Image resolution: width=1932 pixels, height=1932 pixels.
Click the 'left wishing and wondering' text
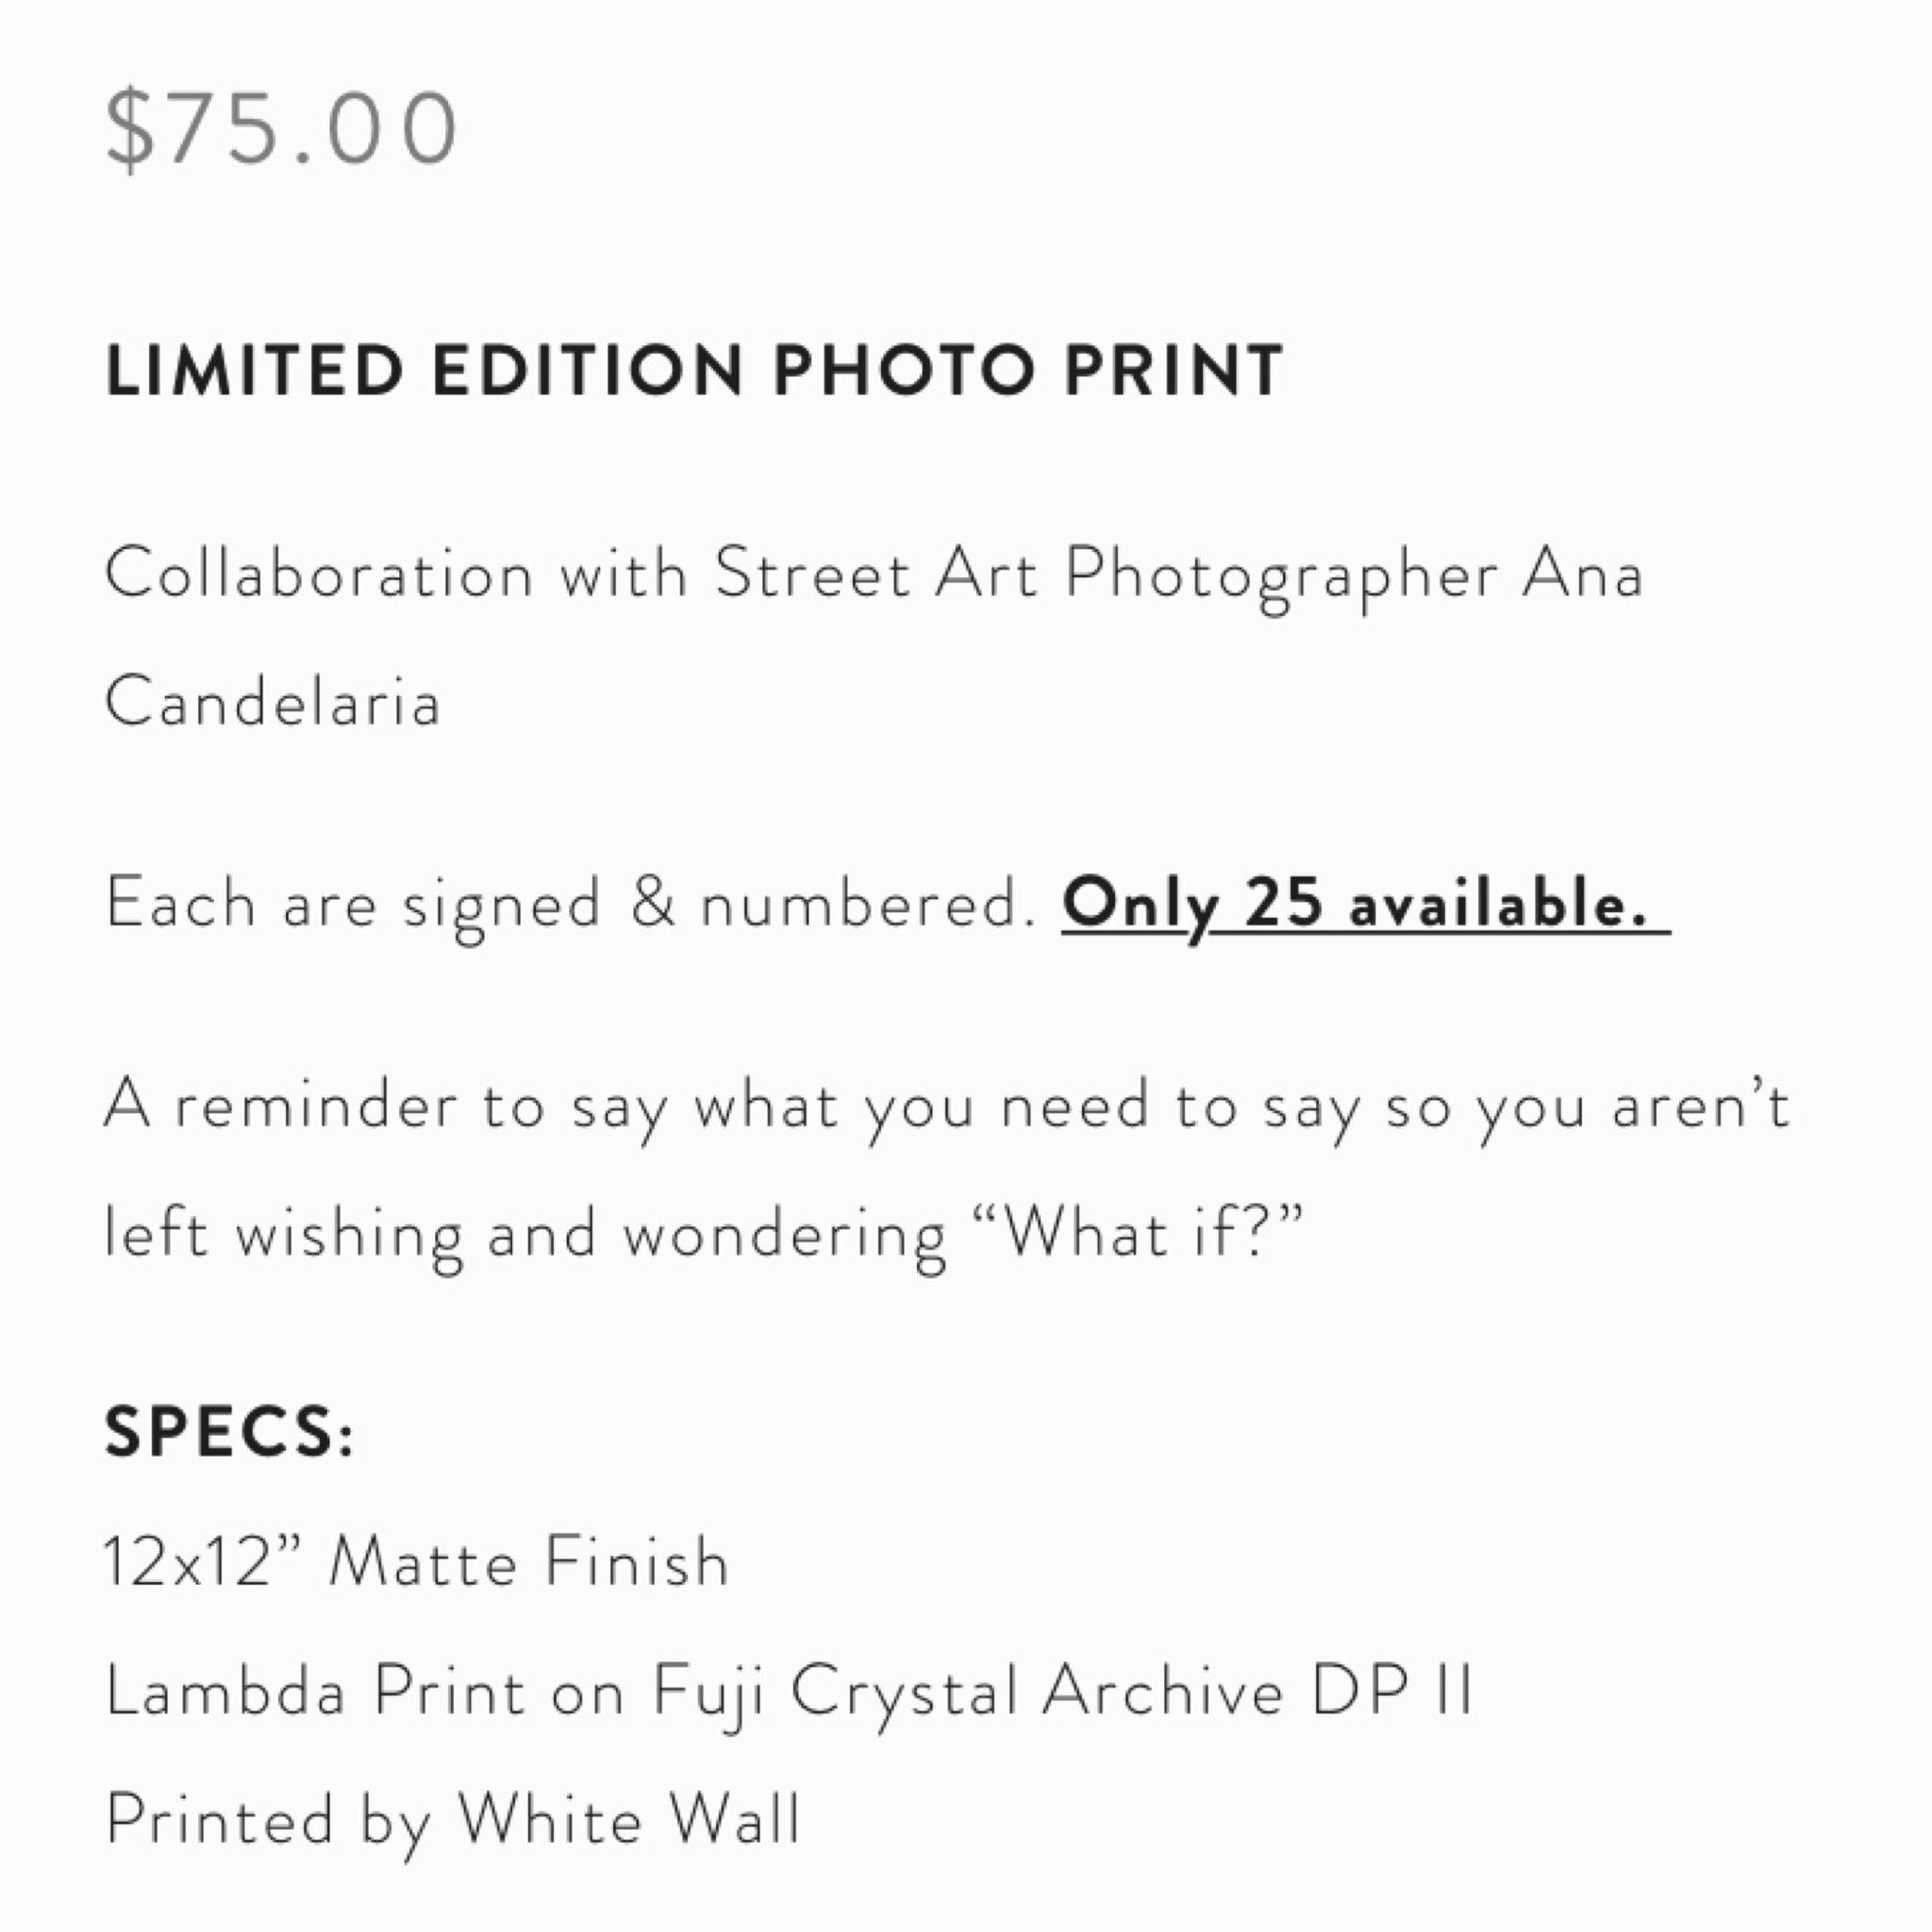[x=525, y=1234]
